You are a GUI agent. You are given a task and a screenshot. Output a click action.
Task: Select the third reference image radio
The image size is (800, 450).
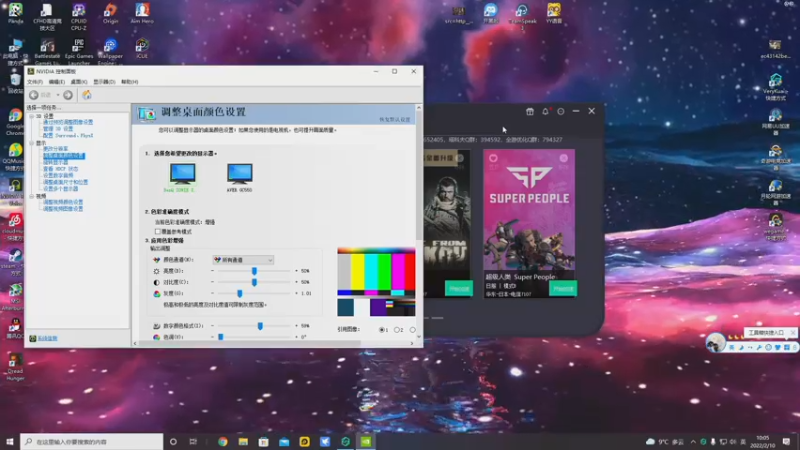(x=412, y=330)
